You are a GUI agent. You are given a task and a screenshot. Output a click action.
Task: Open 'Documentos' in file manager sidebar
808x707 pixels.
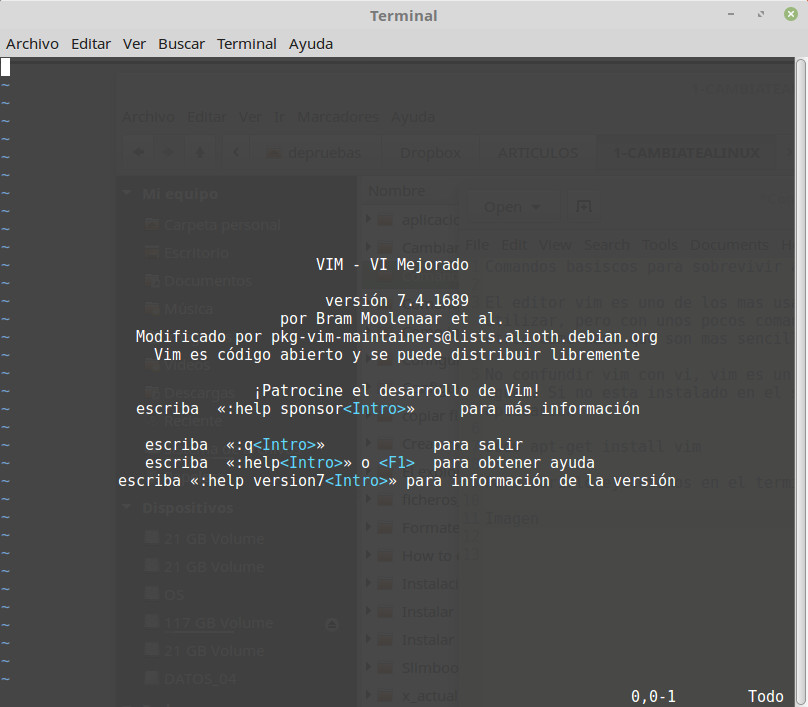tap(198, 281)
